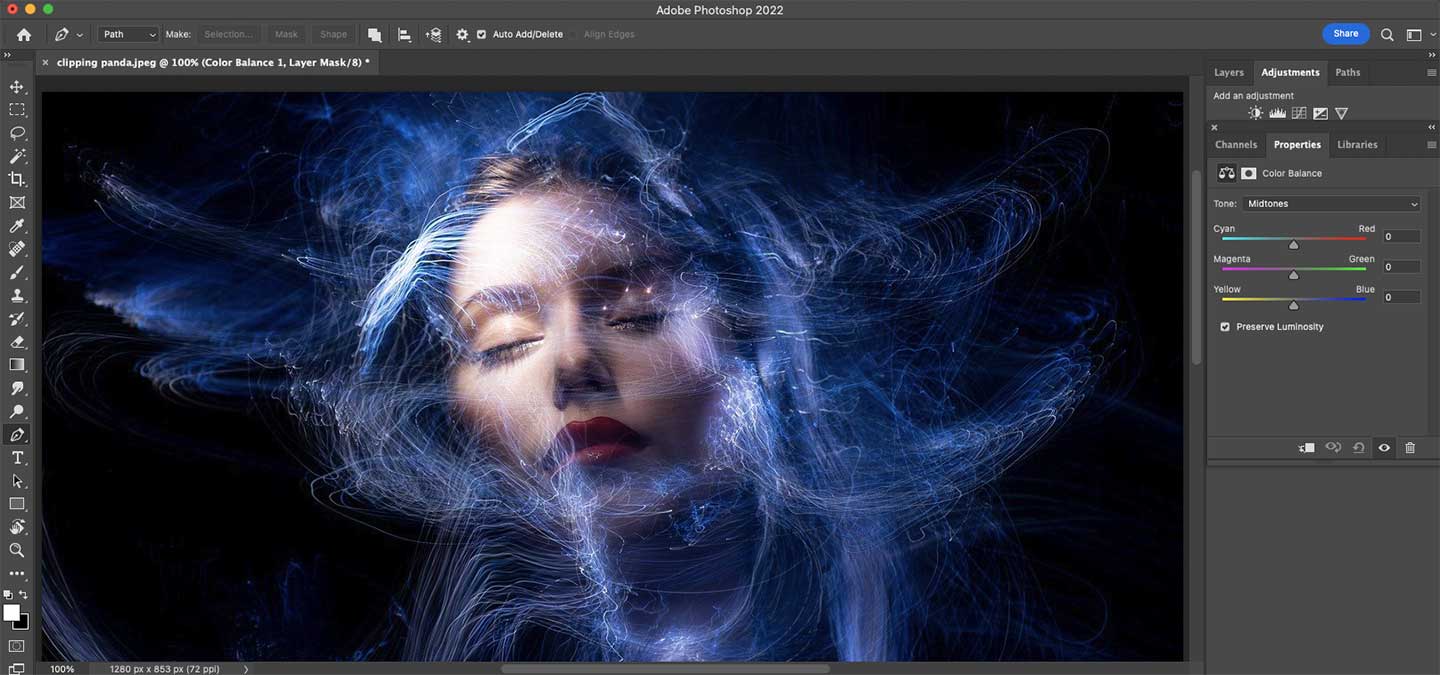Toggle the Auto Add/Delete checkbox
Screen dimensions: 1440x675
(x=481, y=34)
